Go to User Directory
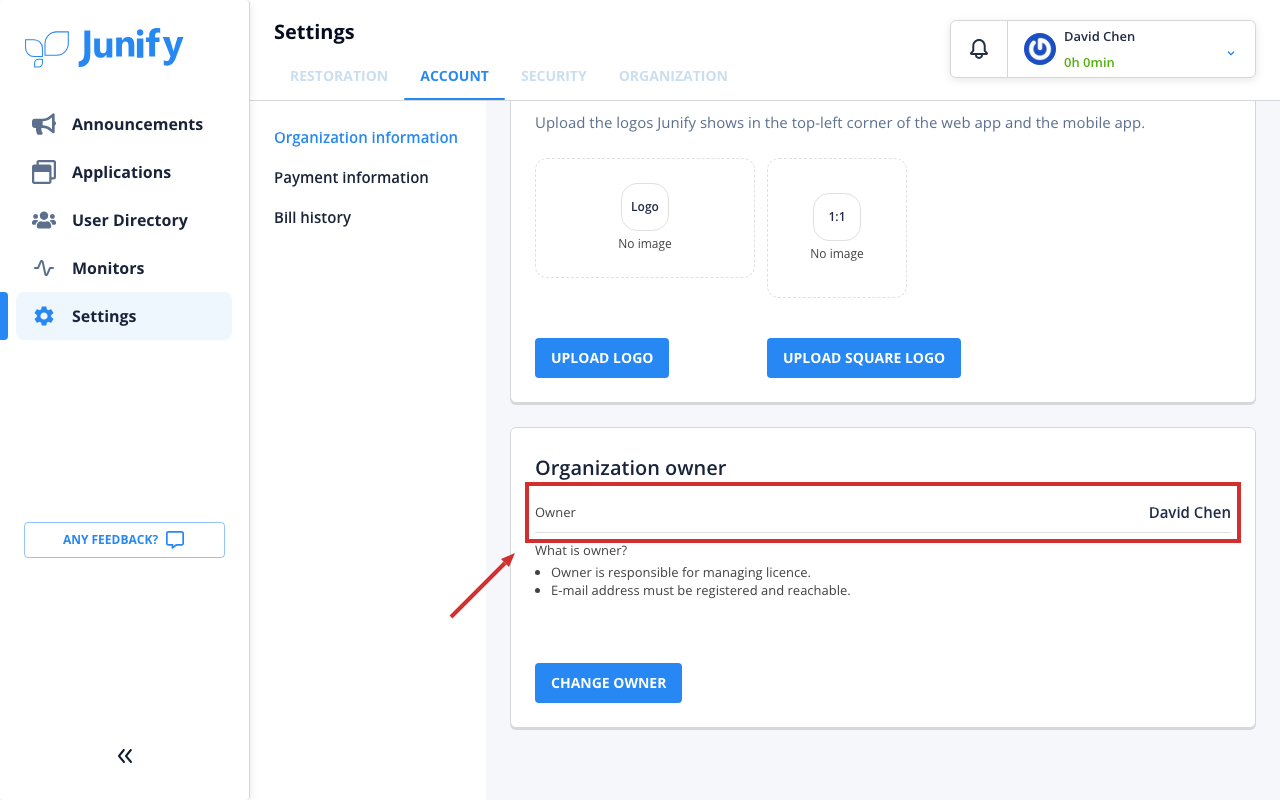This screenshot has height=800, width=1280. [124, 220]
